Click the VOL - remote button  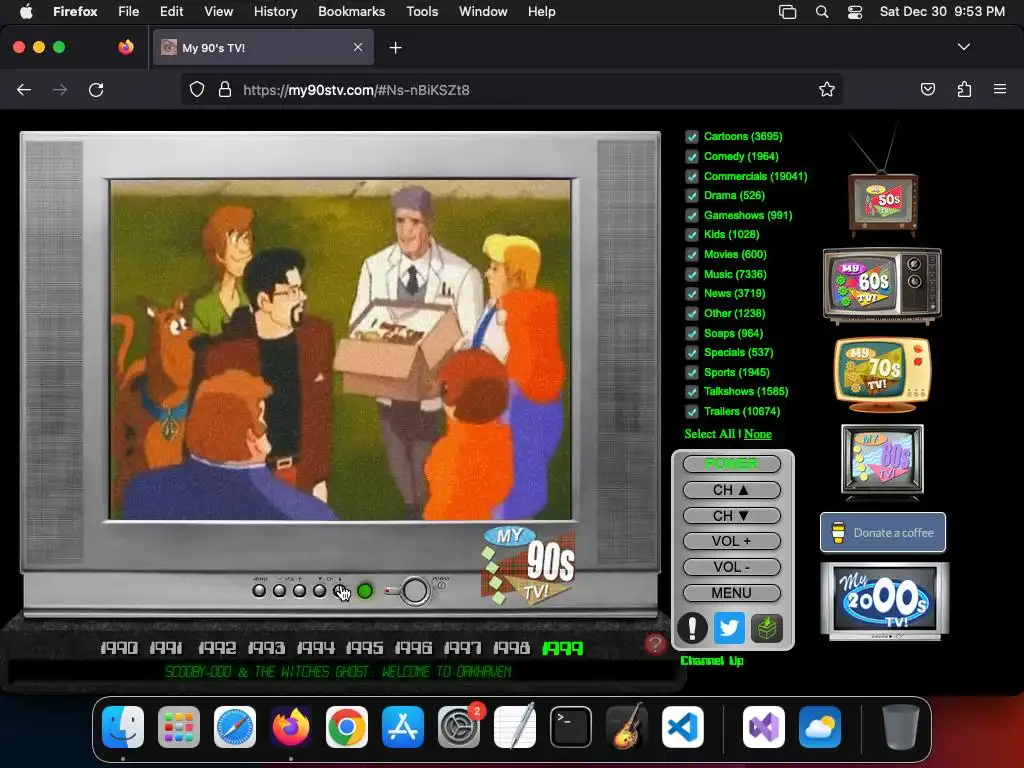tap(731, 567)
